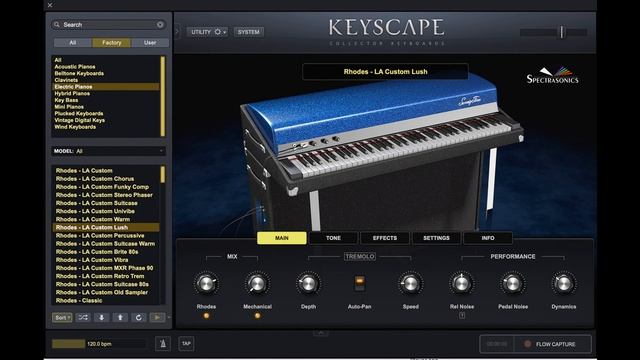Click the category list scrollbar

click(x=163, y=96)
